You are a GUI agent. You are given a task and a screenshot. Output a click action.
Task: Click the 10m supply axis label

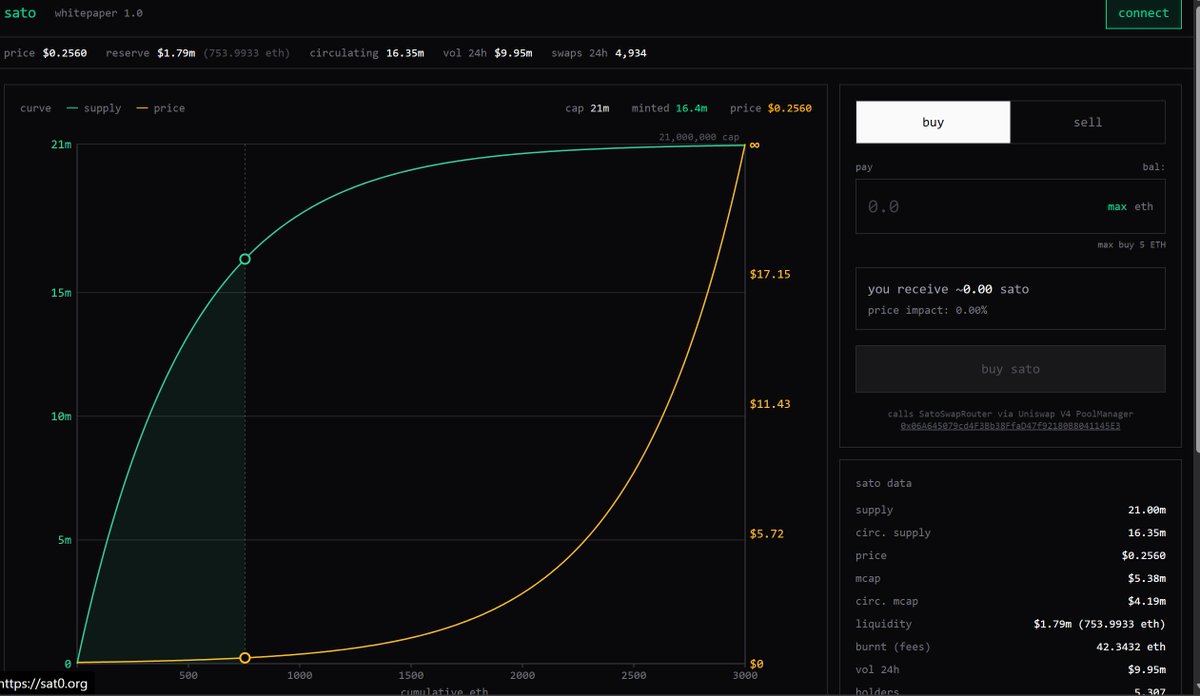(x=61, y=416)
